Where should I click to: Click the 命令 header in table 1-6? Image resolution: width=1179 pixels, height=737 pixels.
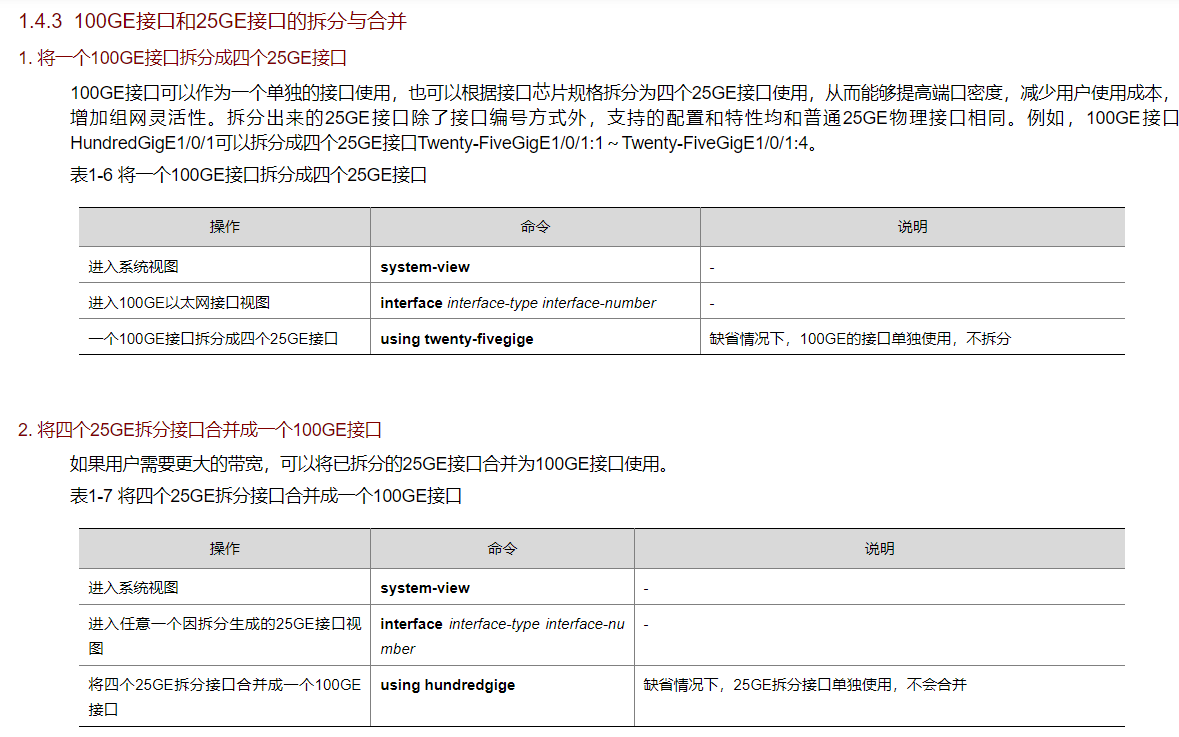pyautogui.click(x=535, y=227)
